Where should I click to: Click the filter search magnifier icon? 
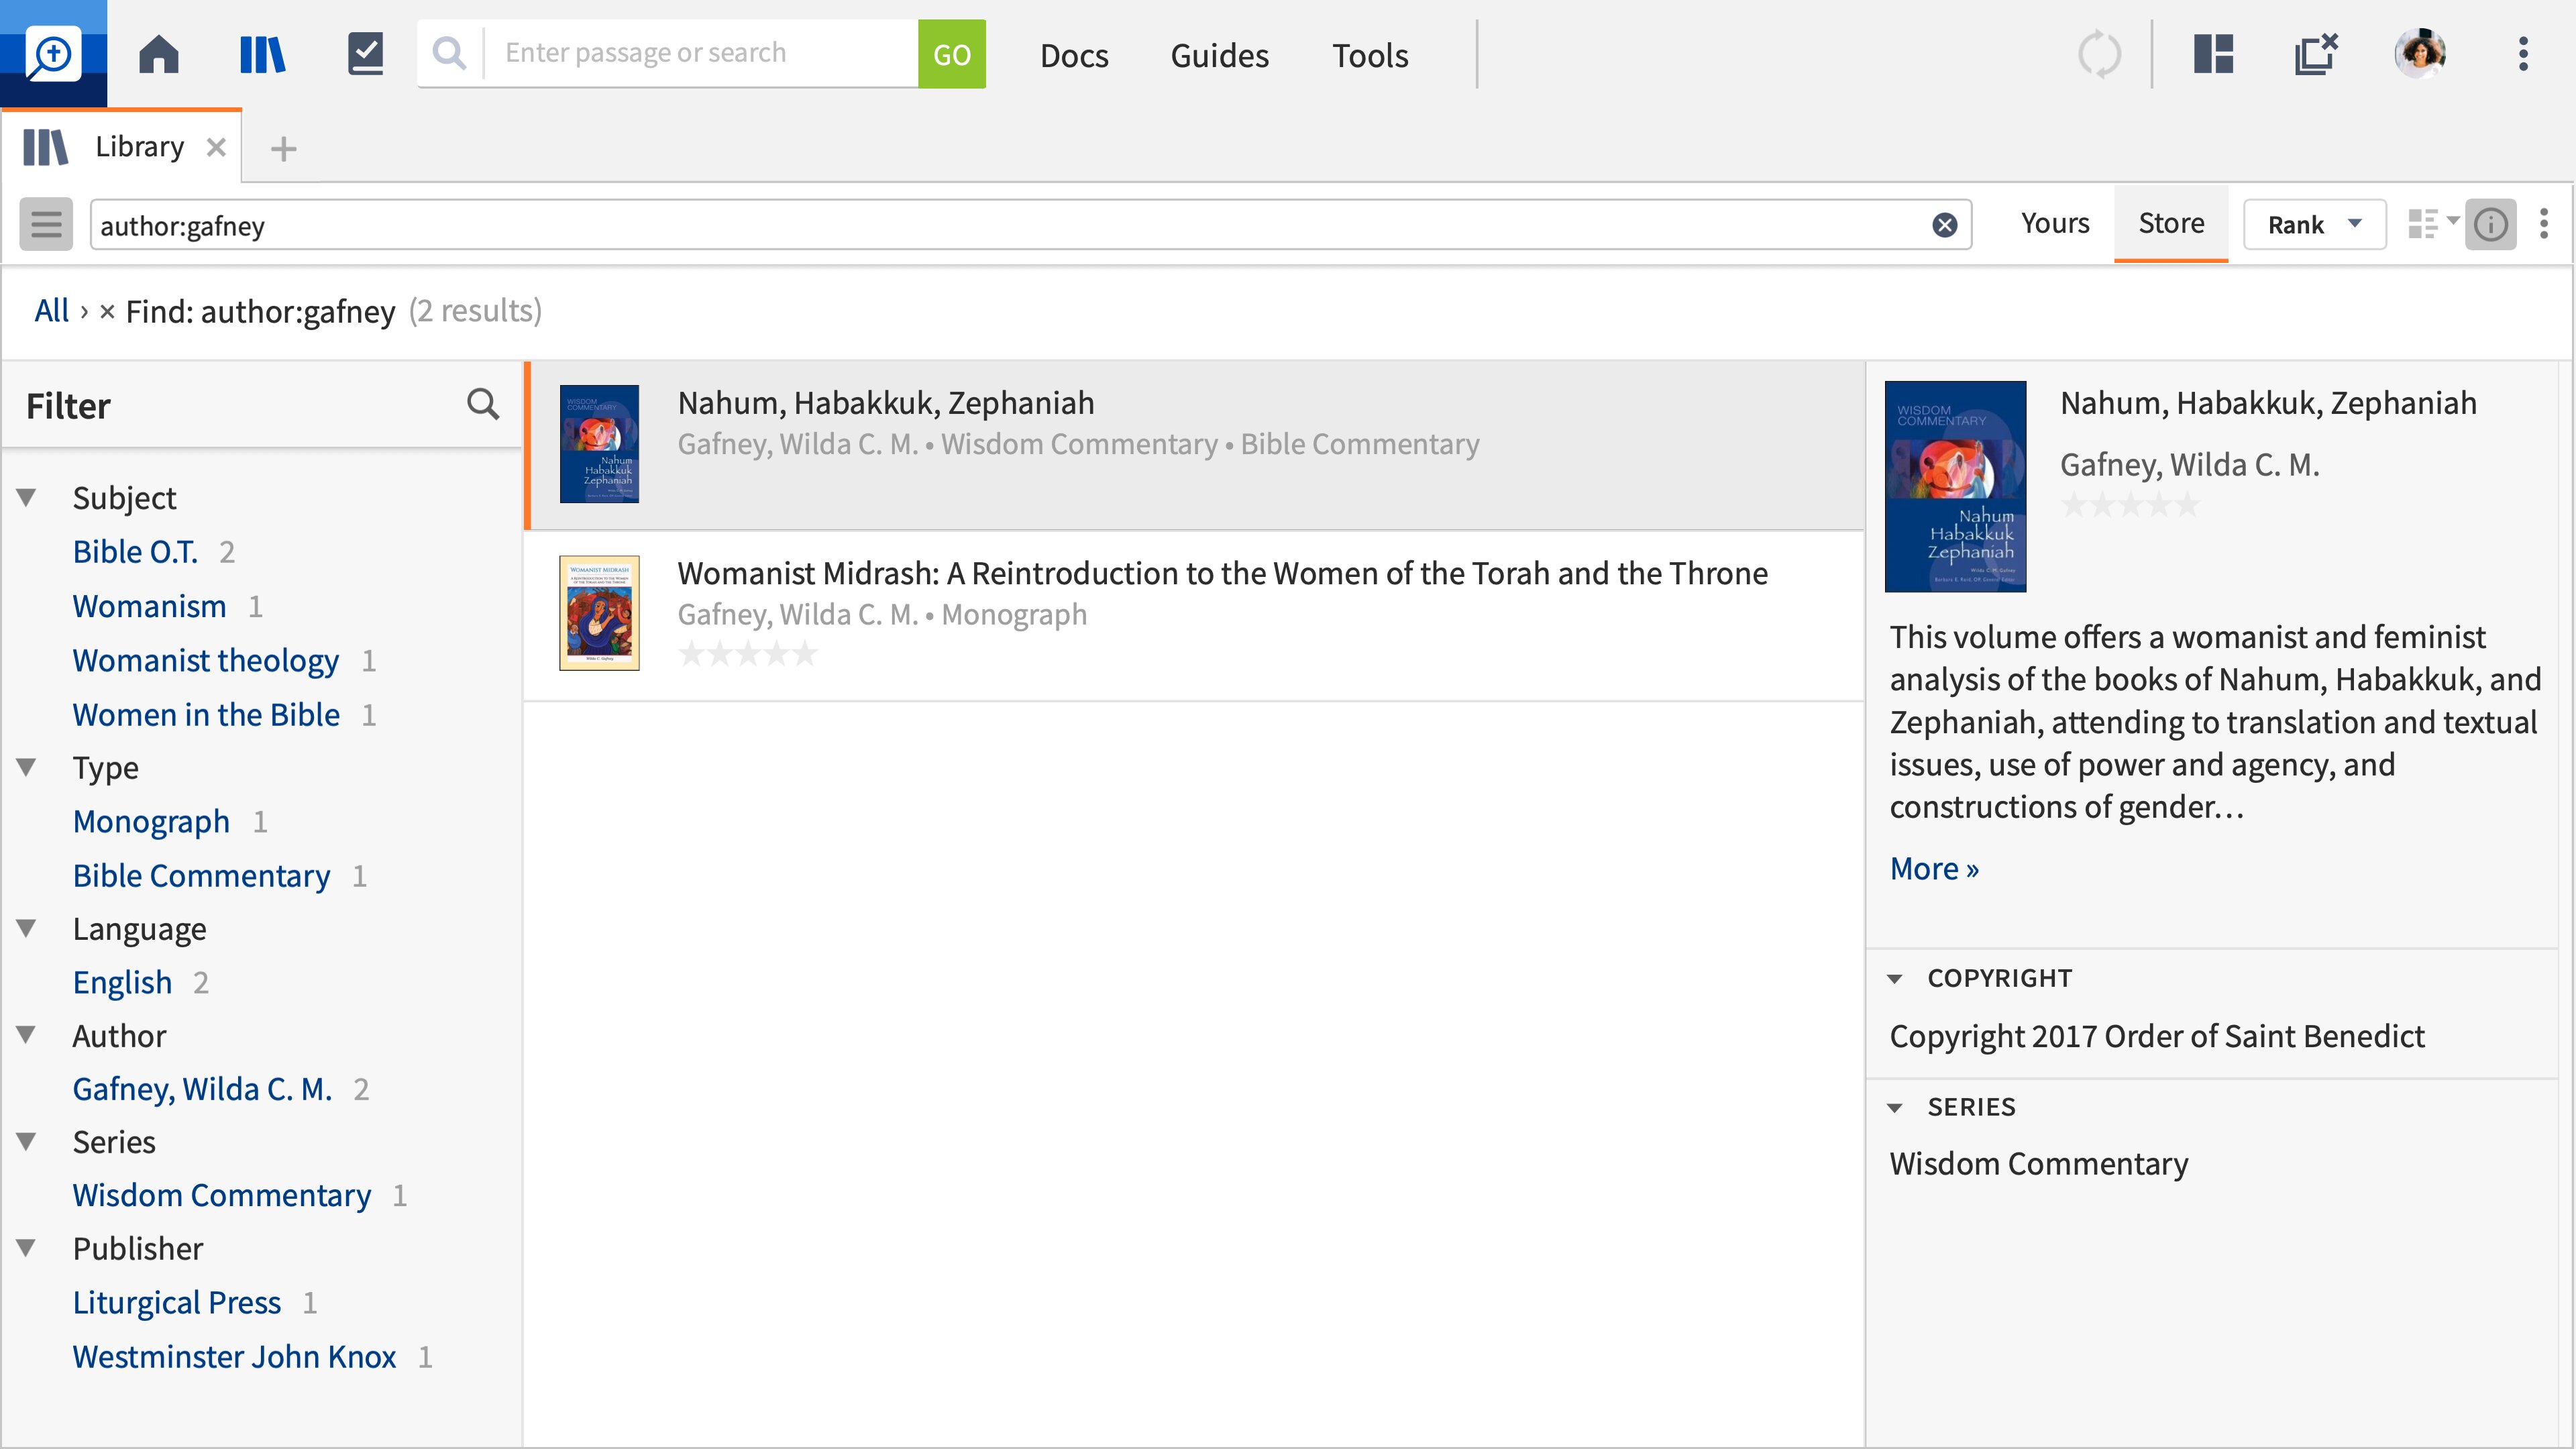click(x=483, y=405)
